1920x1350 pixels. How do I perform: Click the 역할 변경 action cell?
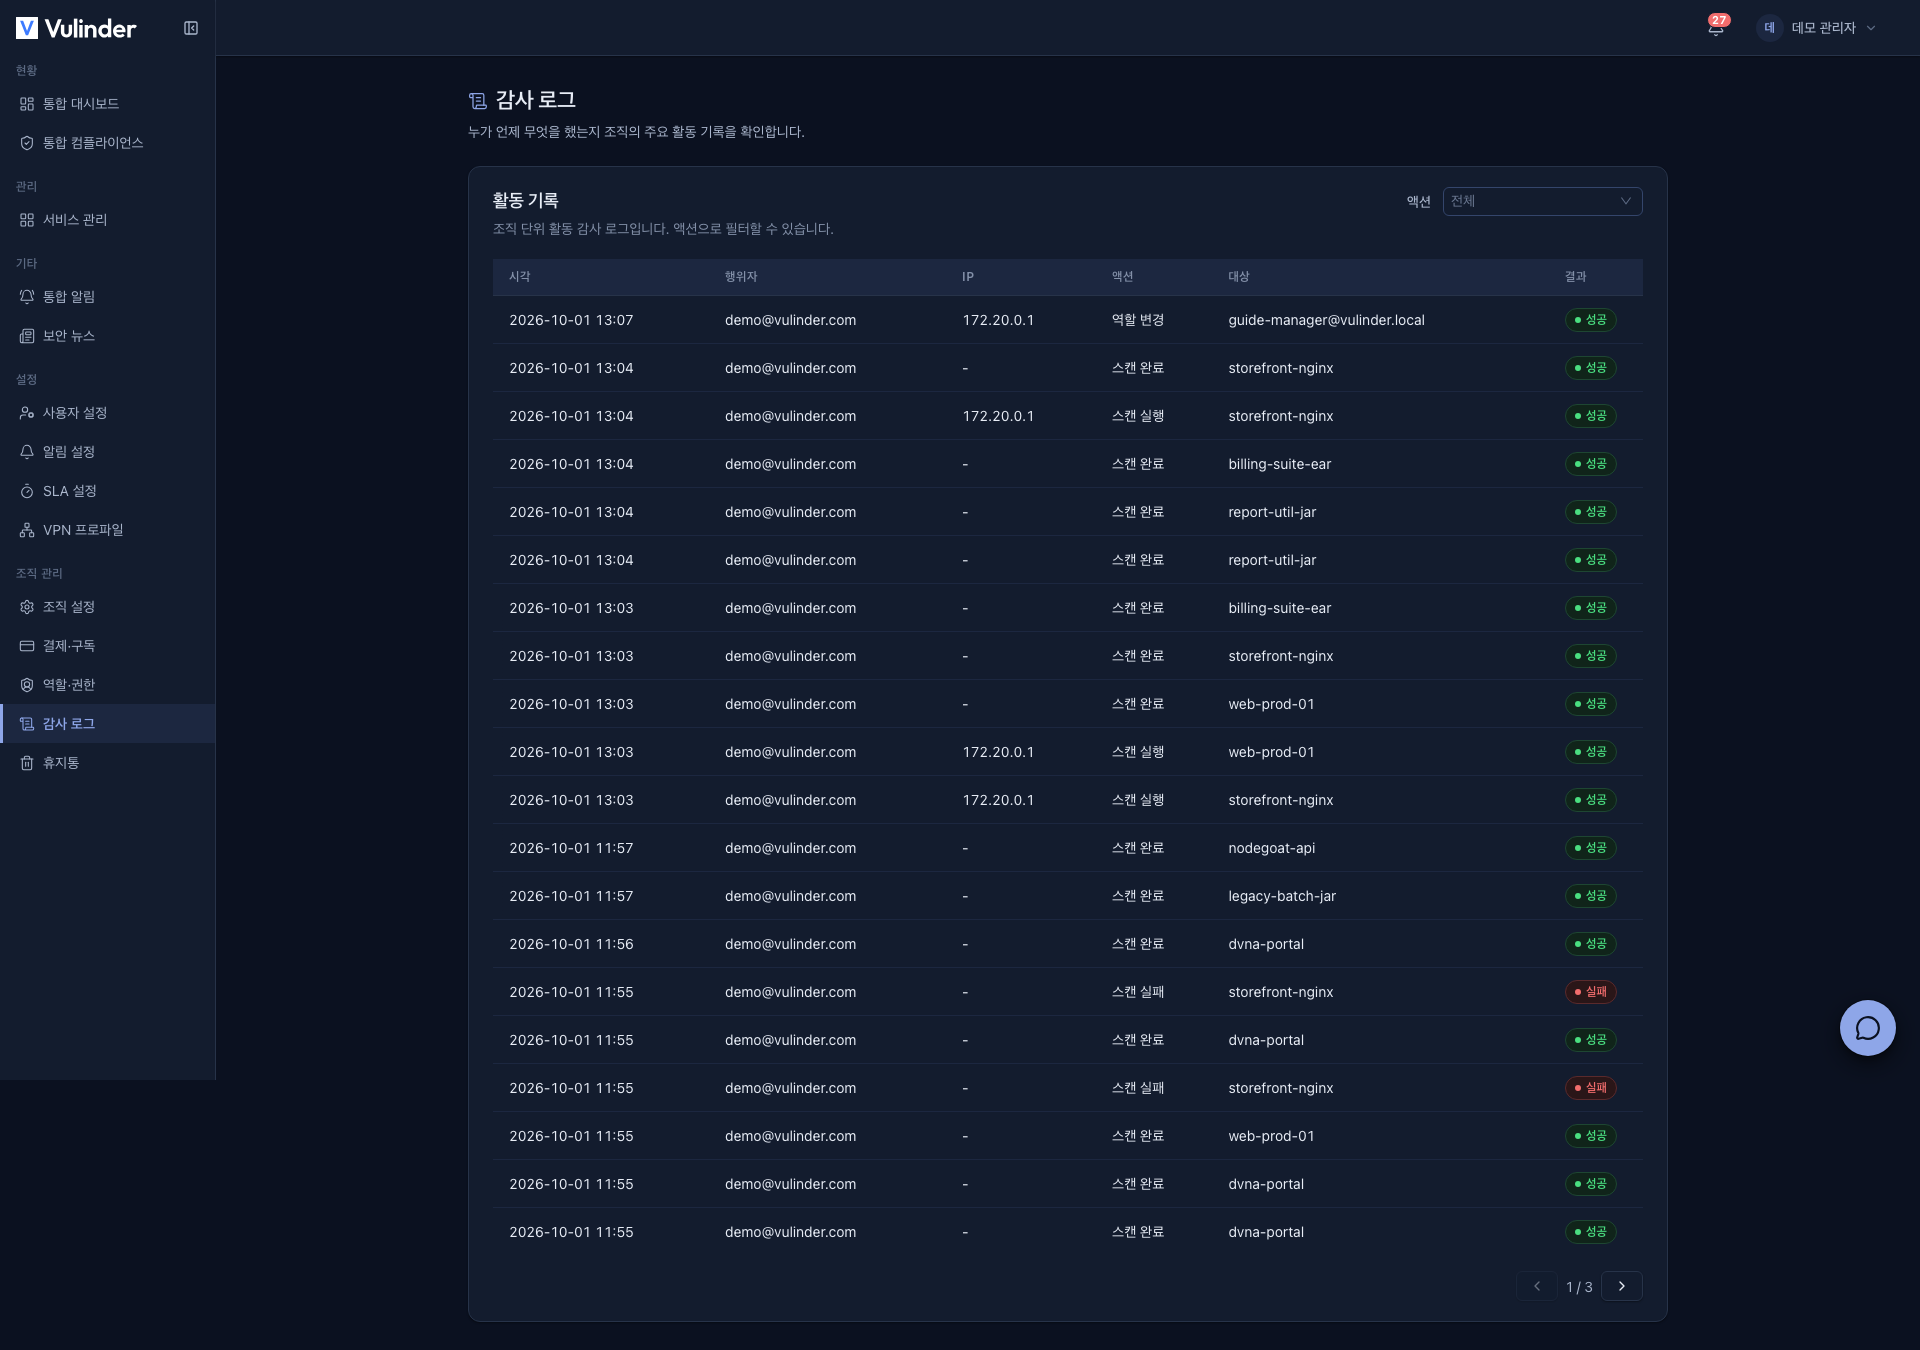point(1138,320)
